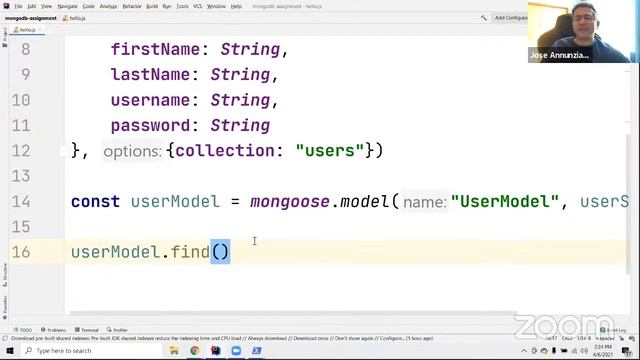
Task: Click the line separator indicator in status bar
Action: click(567, 338)
